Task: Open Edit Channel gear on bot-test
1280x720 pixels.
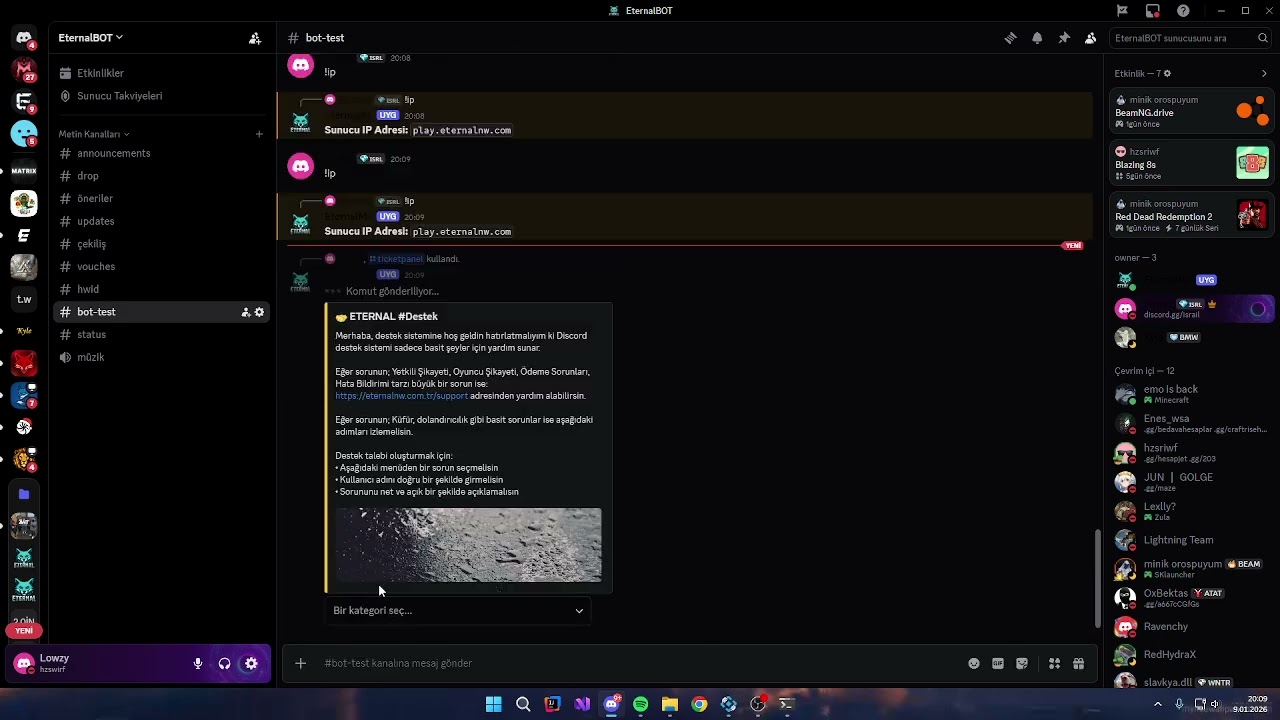Action: click(259, 312)
